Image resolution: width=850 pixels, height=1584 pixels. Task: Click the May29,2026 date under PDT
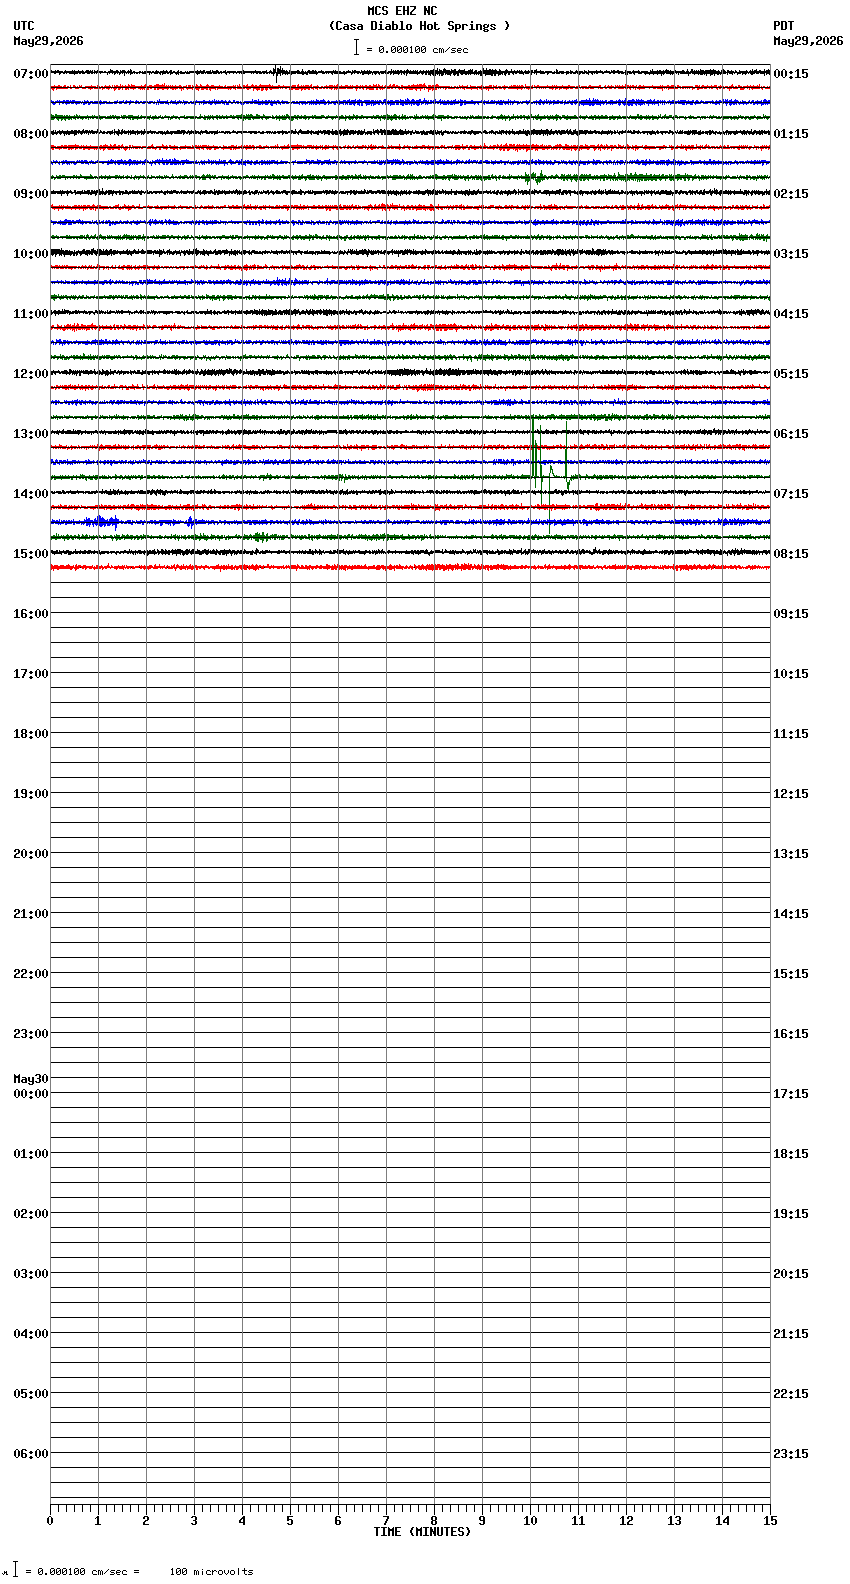click(x=808, y=41)
